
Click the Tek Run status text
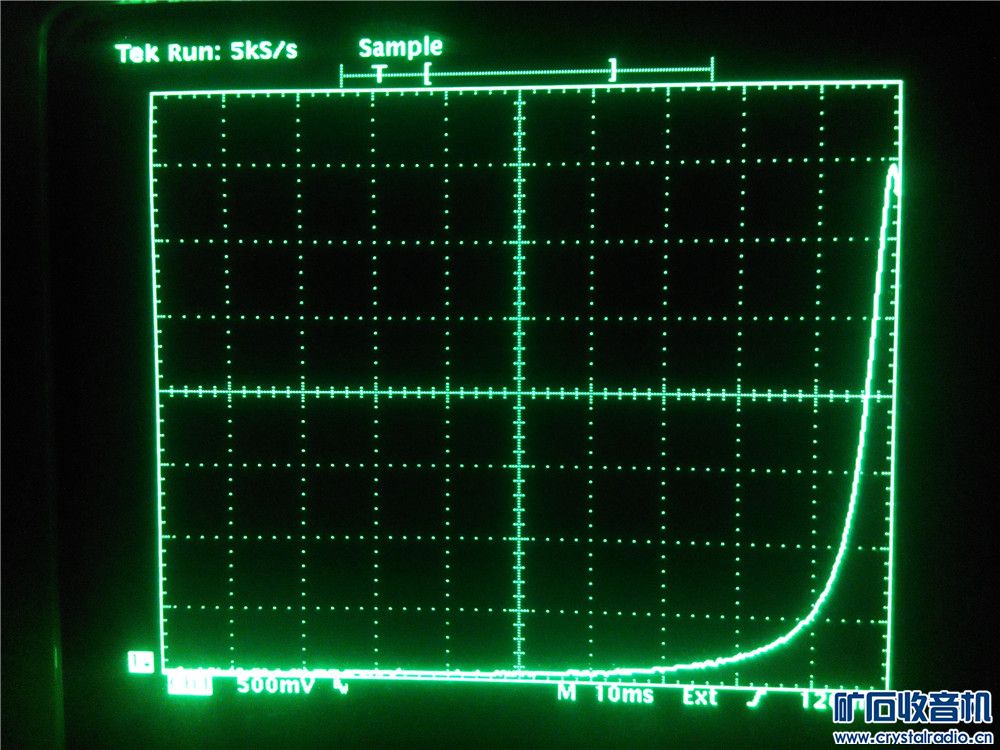(168, 53)
